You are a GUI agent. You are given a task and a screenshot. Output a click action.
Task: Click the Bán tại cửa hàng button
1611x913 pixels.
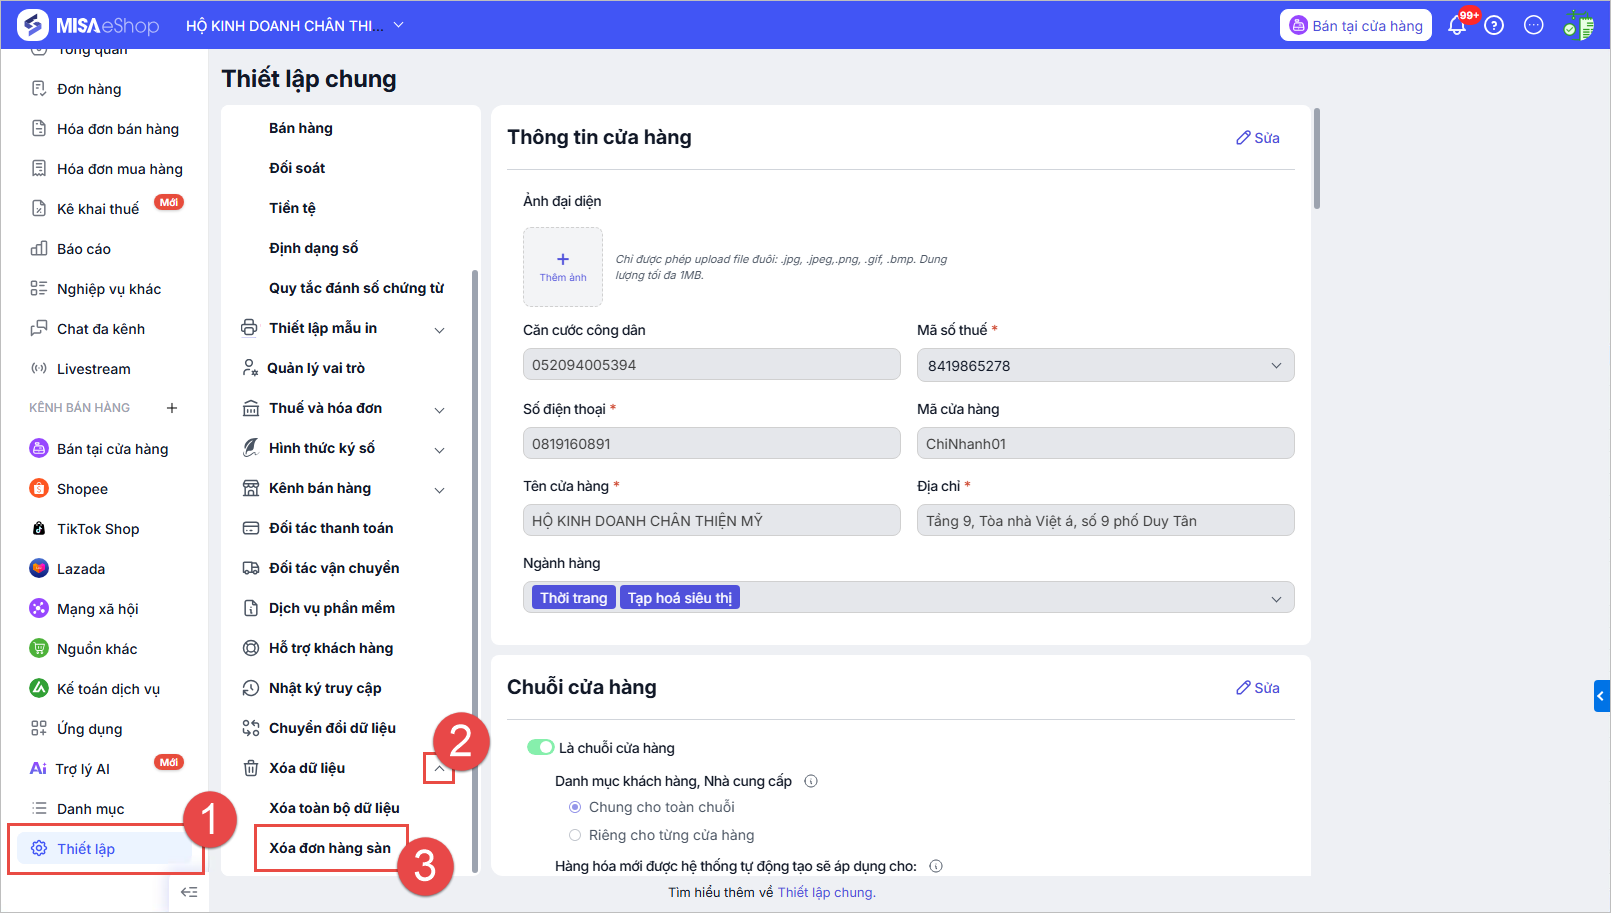click(x=1355, y=26)
